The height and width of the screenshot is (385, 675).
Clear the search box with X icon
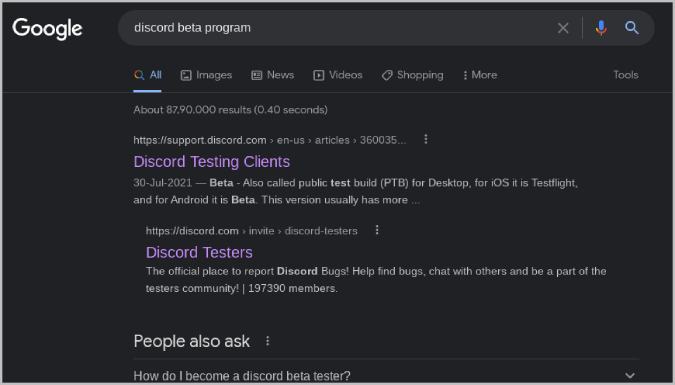[x=563, y=28]
